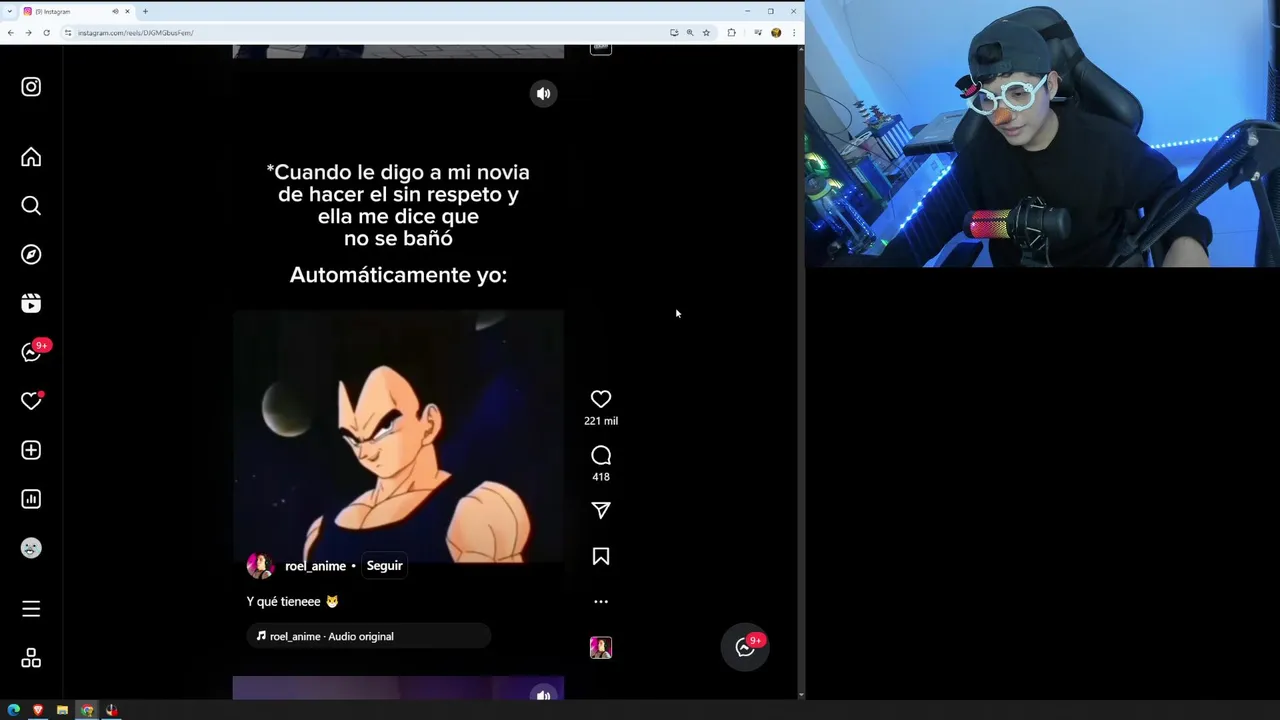1280x720 pixels.
Task: Open a new browser tab with plus button
Action: 145,11
